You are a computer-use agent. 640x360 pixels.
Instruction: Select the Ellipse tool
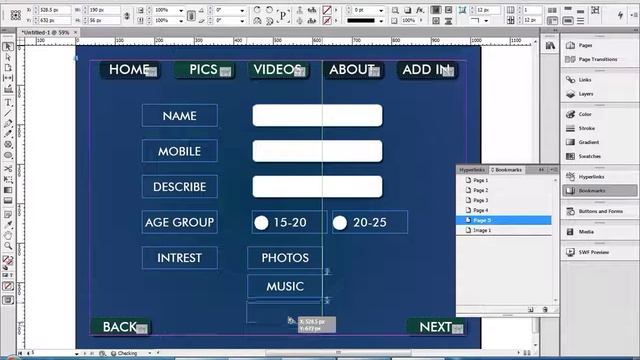pyautogui.click(x=8, y=155)
